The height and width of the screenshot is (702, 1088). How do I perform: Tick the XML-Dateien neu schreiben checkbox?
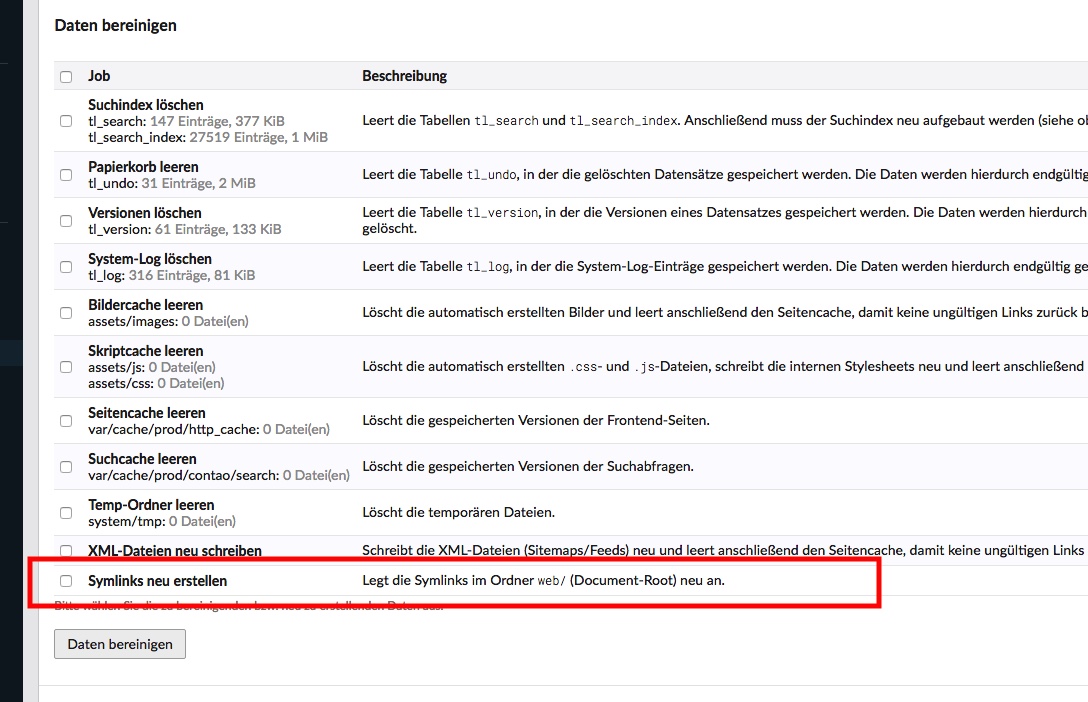pos(66,551)
